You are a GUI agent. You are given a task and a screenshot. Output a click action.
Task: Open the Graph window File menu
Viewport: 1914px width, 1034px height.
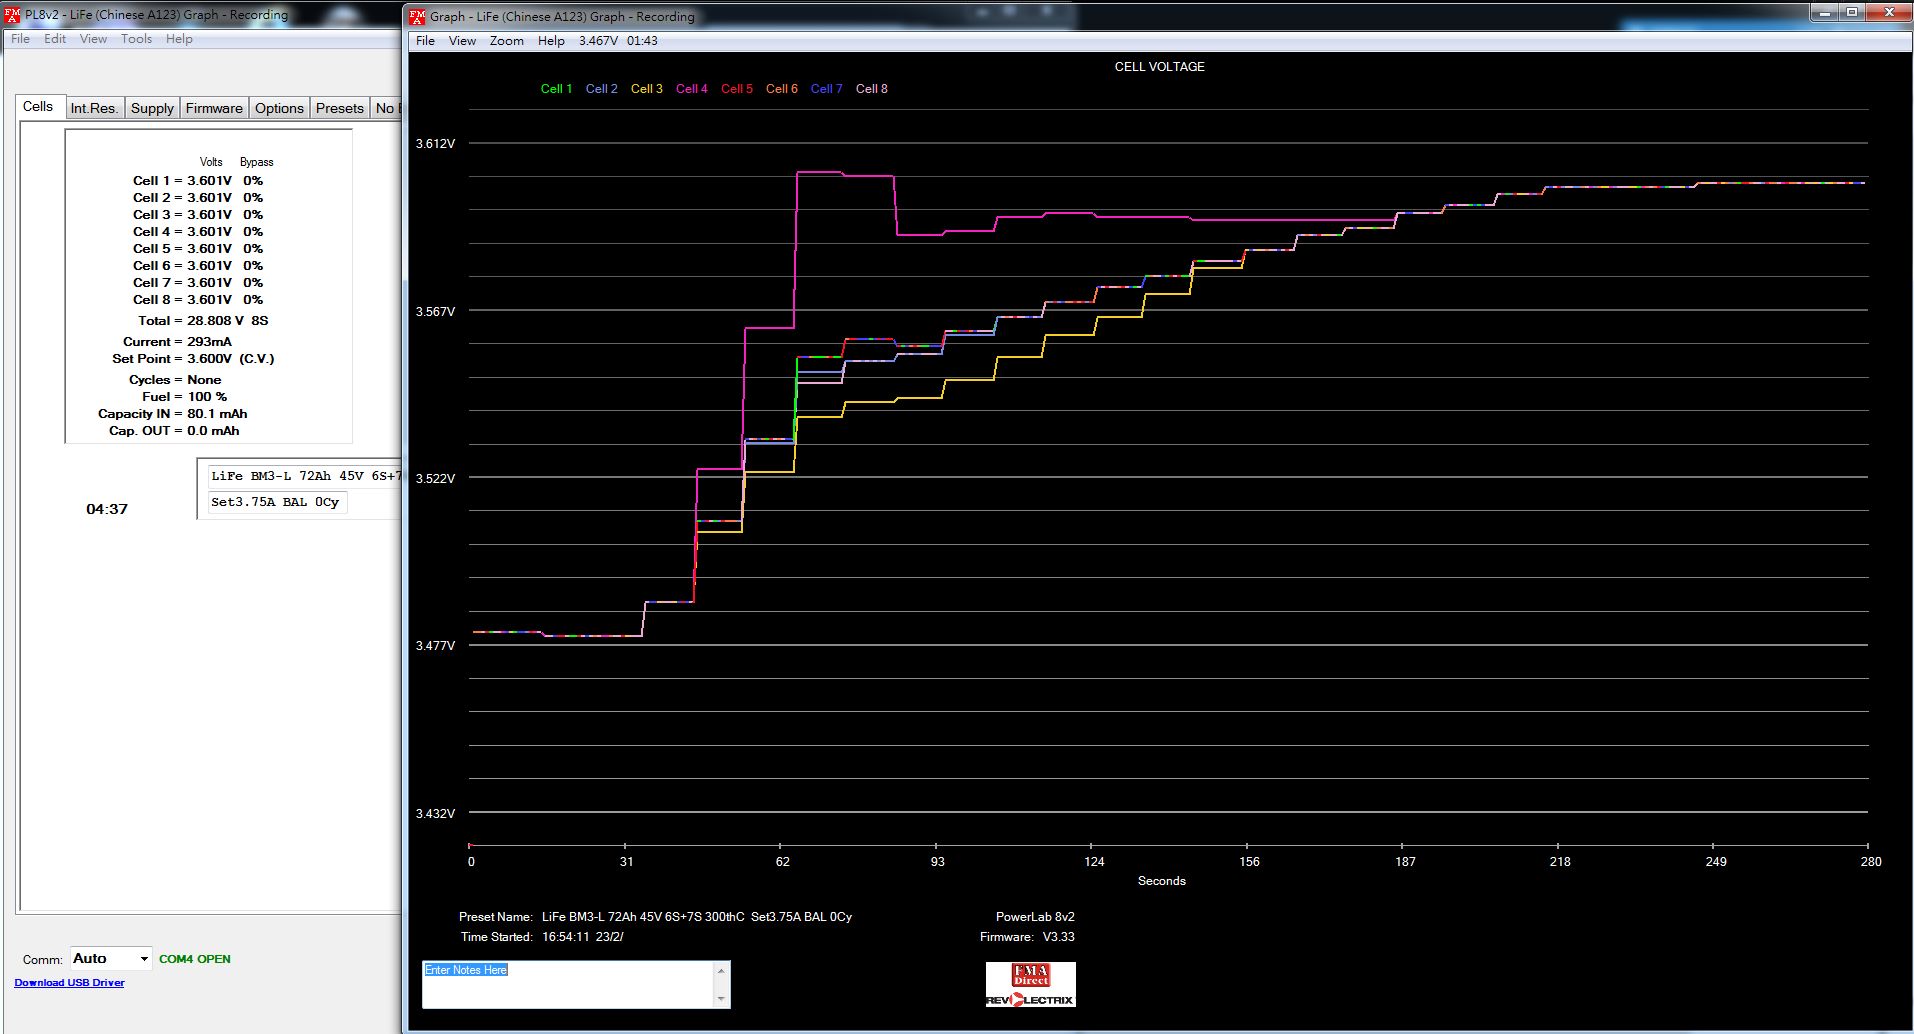tap(425, 41)
